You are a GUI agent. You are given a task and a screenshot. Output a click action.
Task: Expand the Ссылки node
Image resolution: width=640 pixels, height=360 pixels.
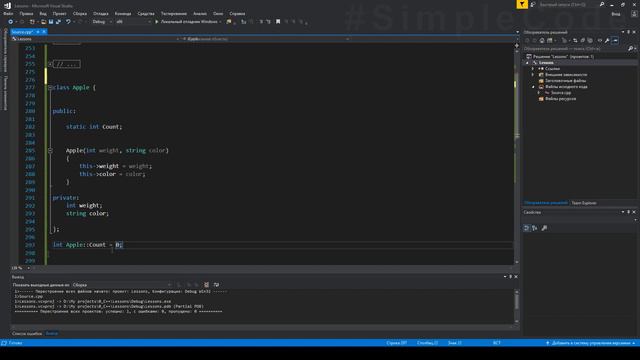pos(533,69)
